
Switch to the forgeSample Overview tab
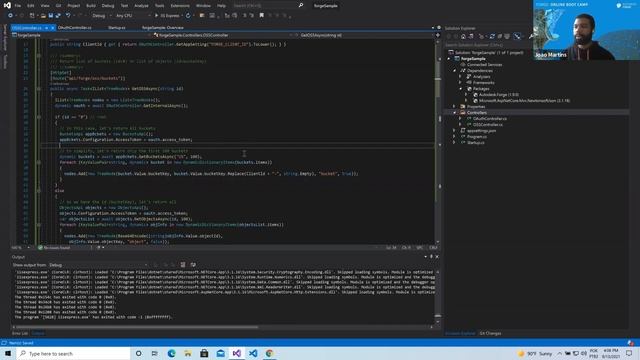click(x=162, y=27)
